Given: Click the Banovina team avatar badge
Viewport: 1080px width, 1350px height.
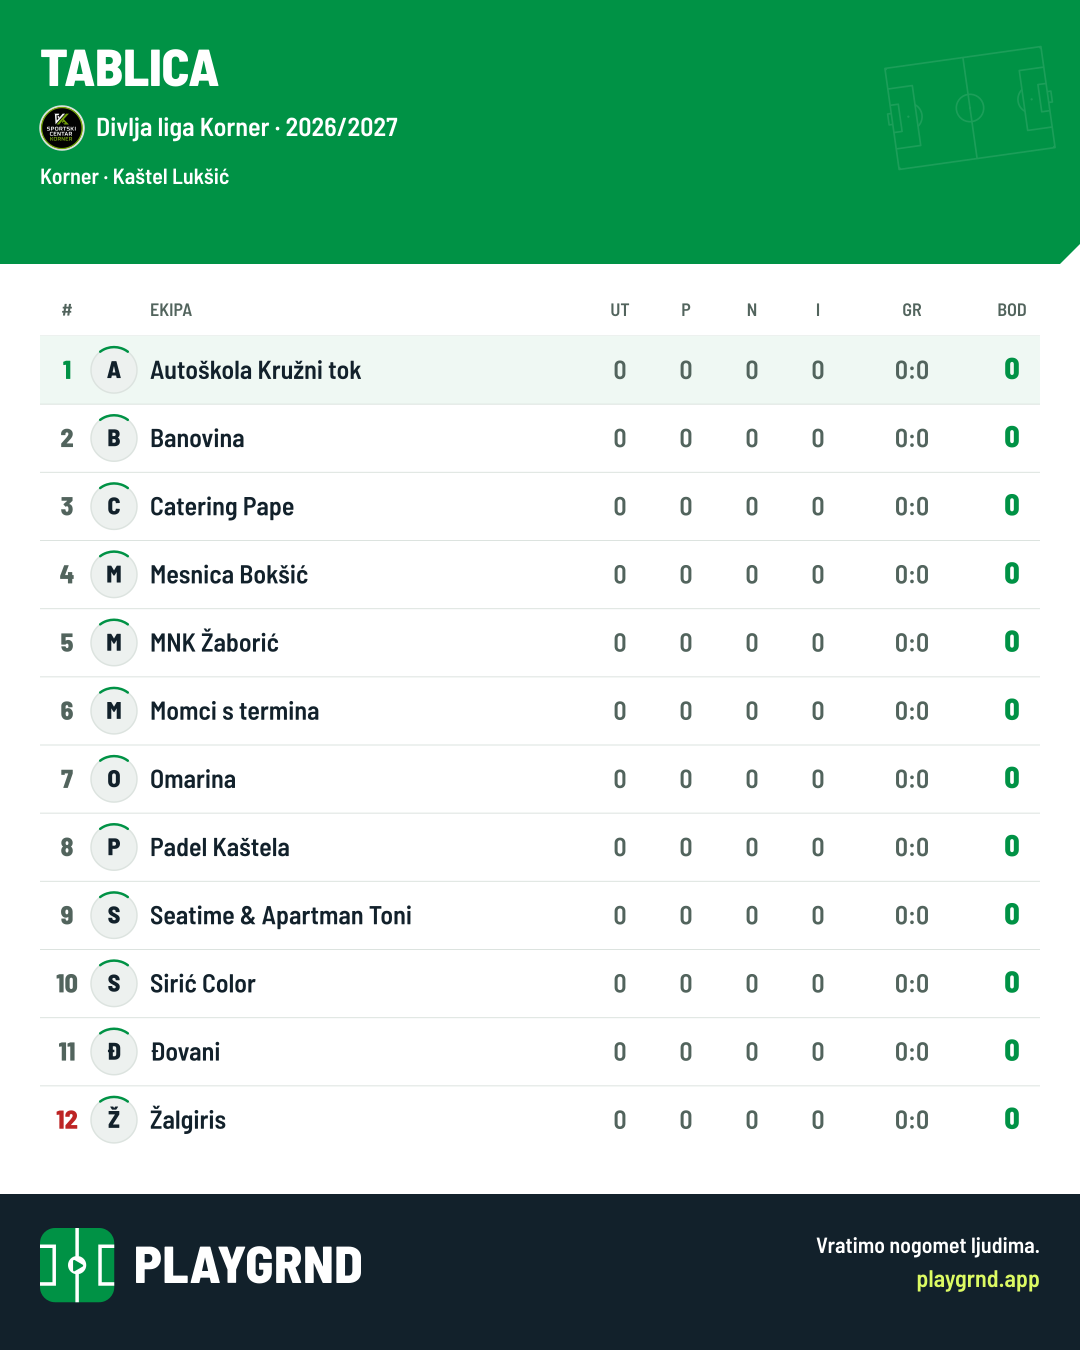Looking at the screenshot, I should [114, 438].
